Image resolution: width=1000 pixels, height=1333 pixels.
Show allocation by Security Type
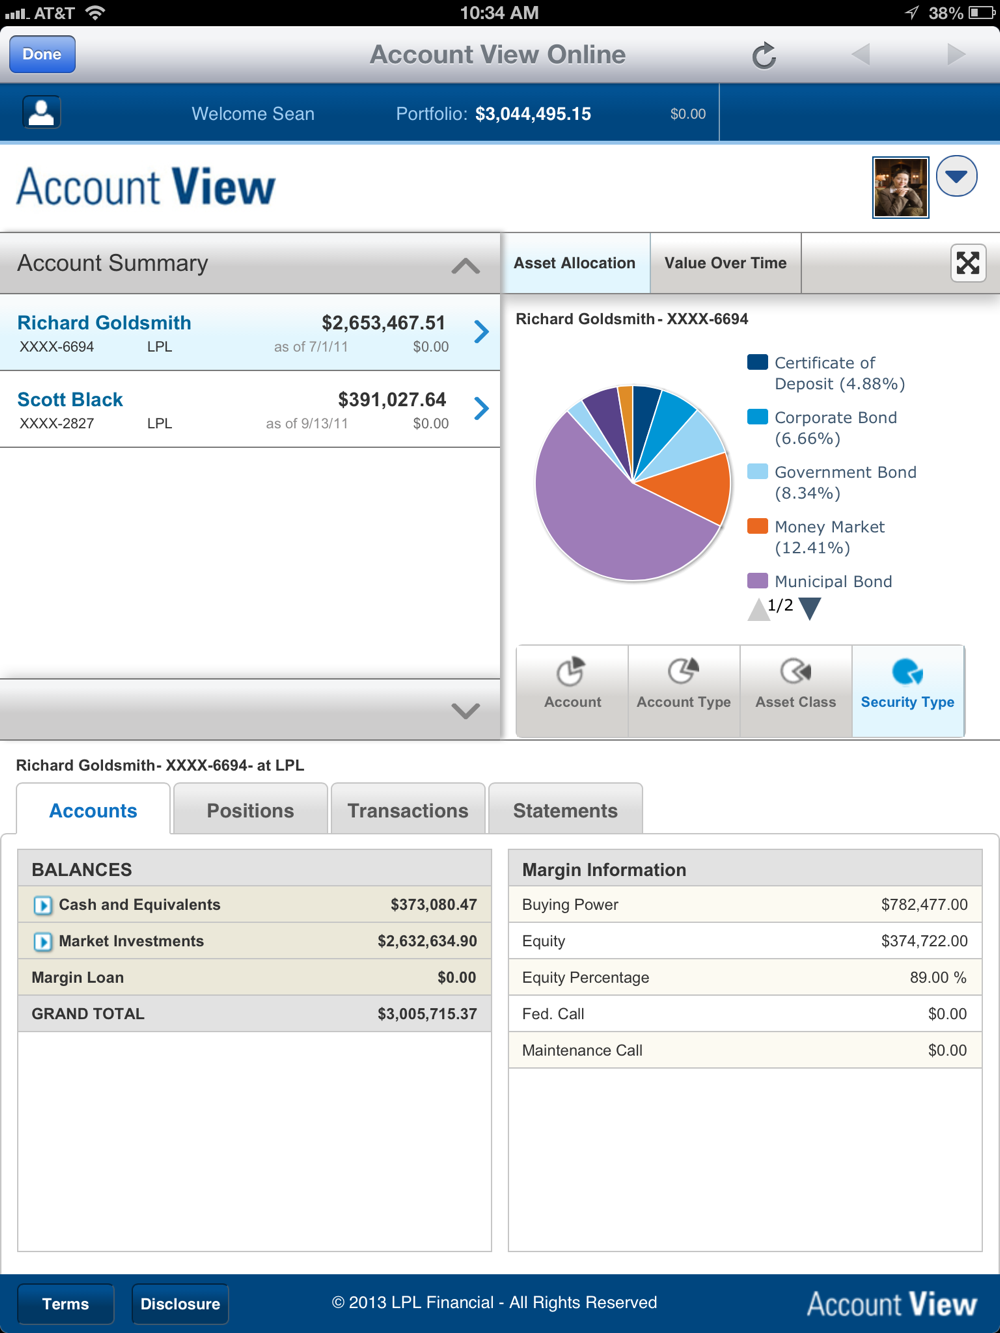(908, 690)
